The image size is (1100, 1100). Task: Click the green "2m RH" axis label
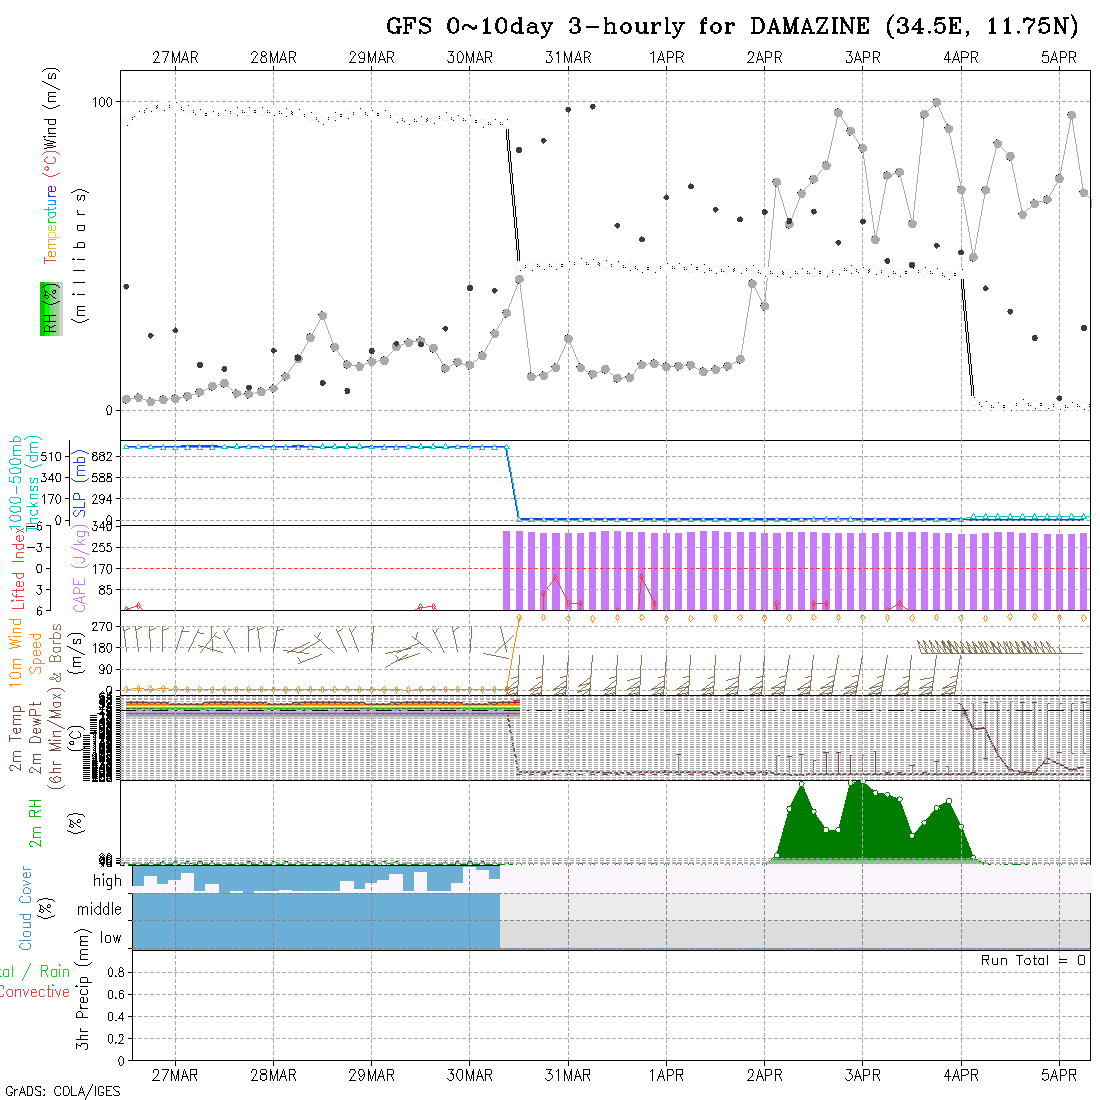tap(35, 820)
